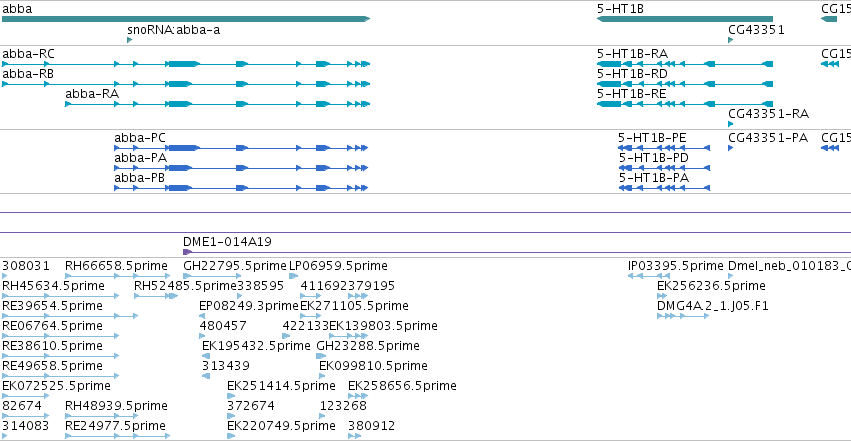This screenshot has height=441, width=851.
Task: Select the 5-HT1B-PE protein label
Action: click(652, 138)
